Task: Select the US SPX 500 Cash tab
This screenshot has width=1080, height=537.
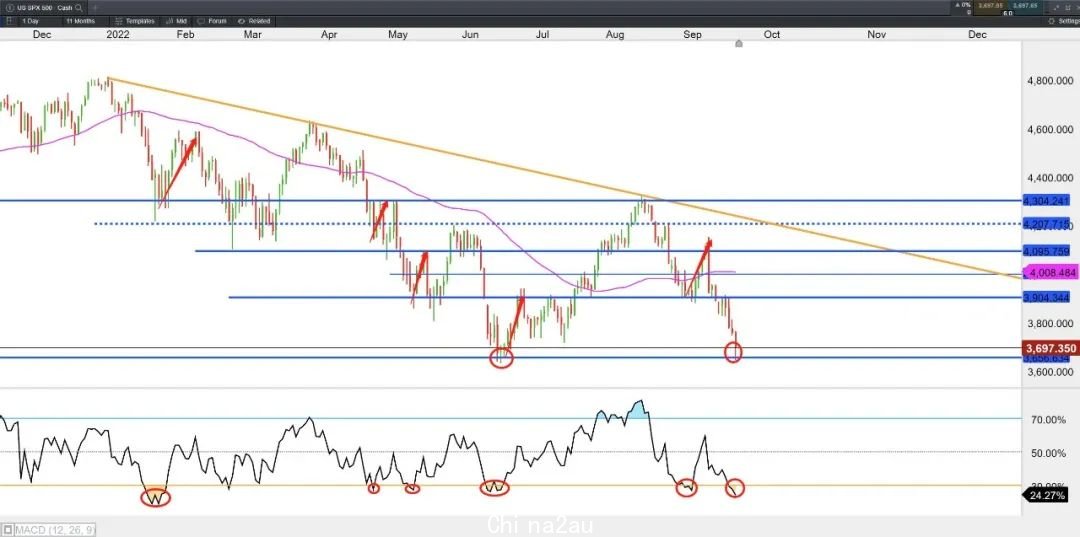Action: pos(43,8)
